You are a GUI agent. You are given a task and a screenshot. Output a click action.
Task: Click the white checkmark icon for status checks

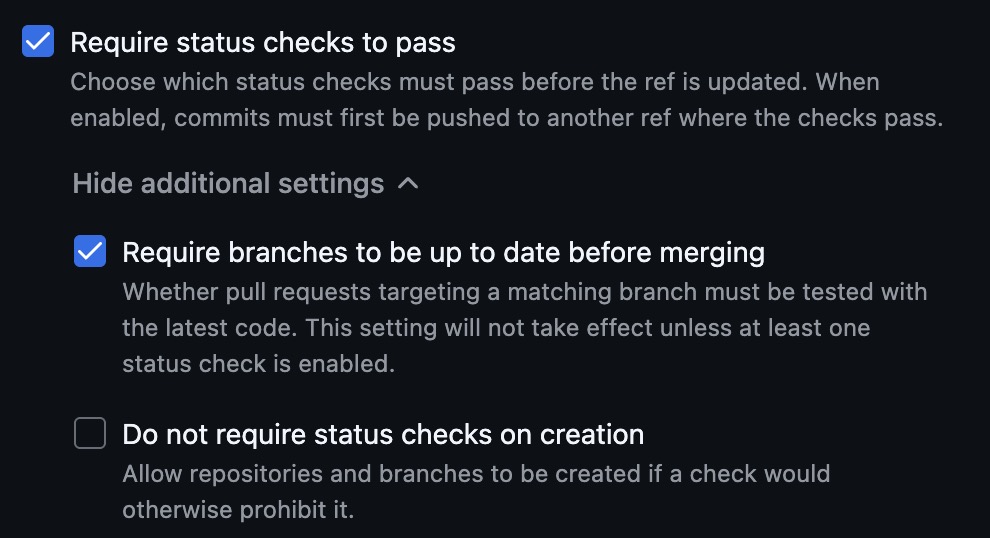[x=38, y=43]
